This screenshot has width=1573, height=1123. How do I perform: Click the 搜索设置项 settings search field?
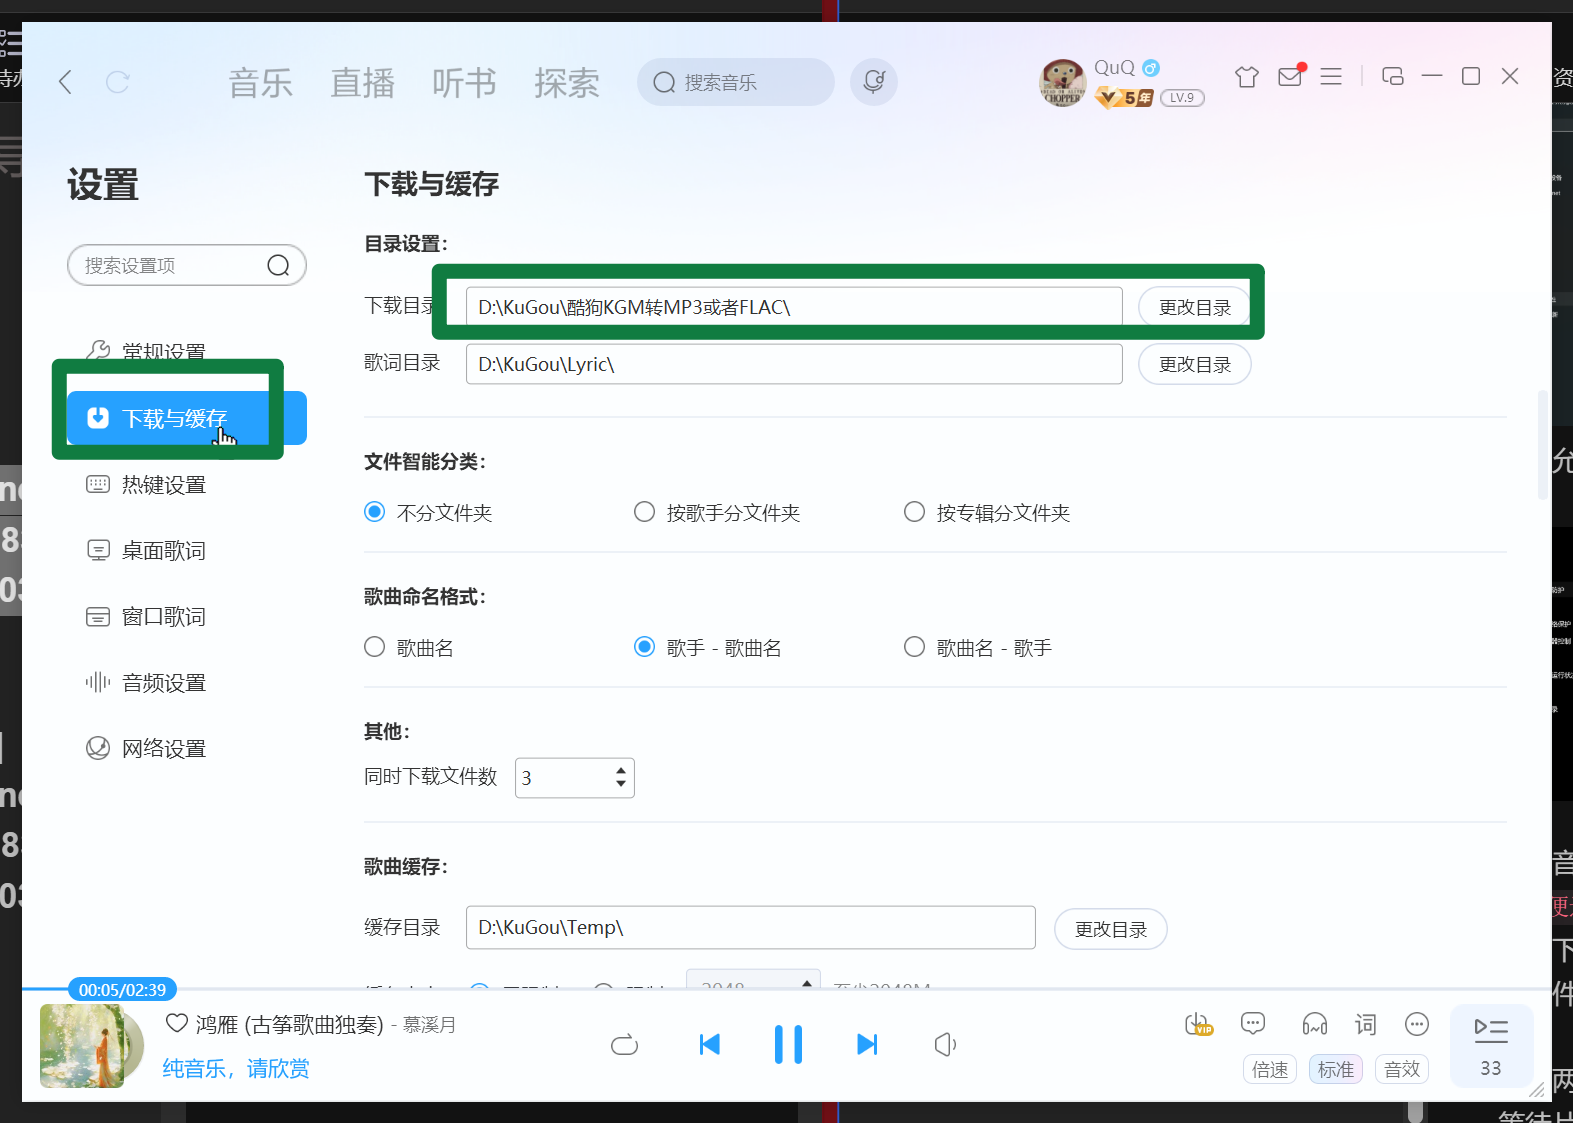(x=187, y=265)
